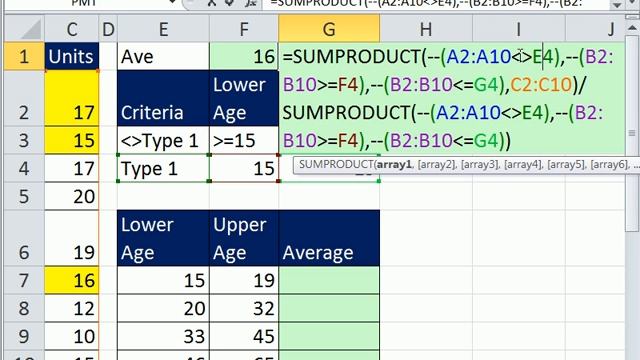Select column E header

(163, 29)
